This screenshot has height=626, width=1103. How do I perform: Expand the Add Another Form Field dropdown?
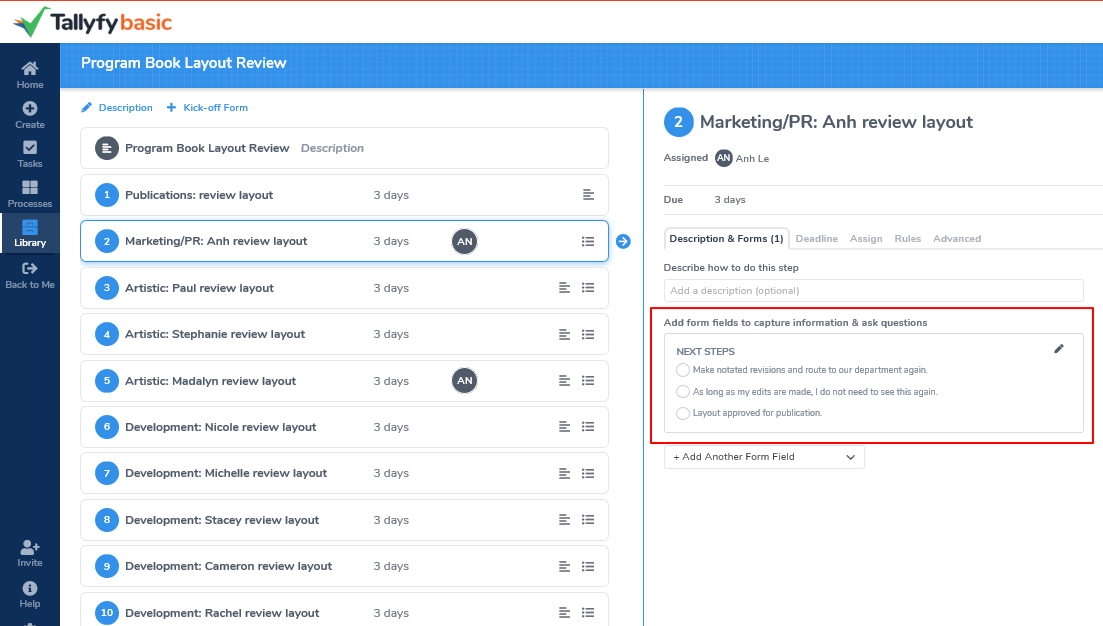(x=764, y=456)
